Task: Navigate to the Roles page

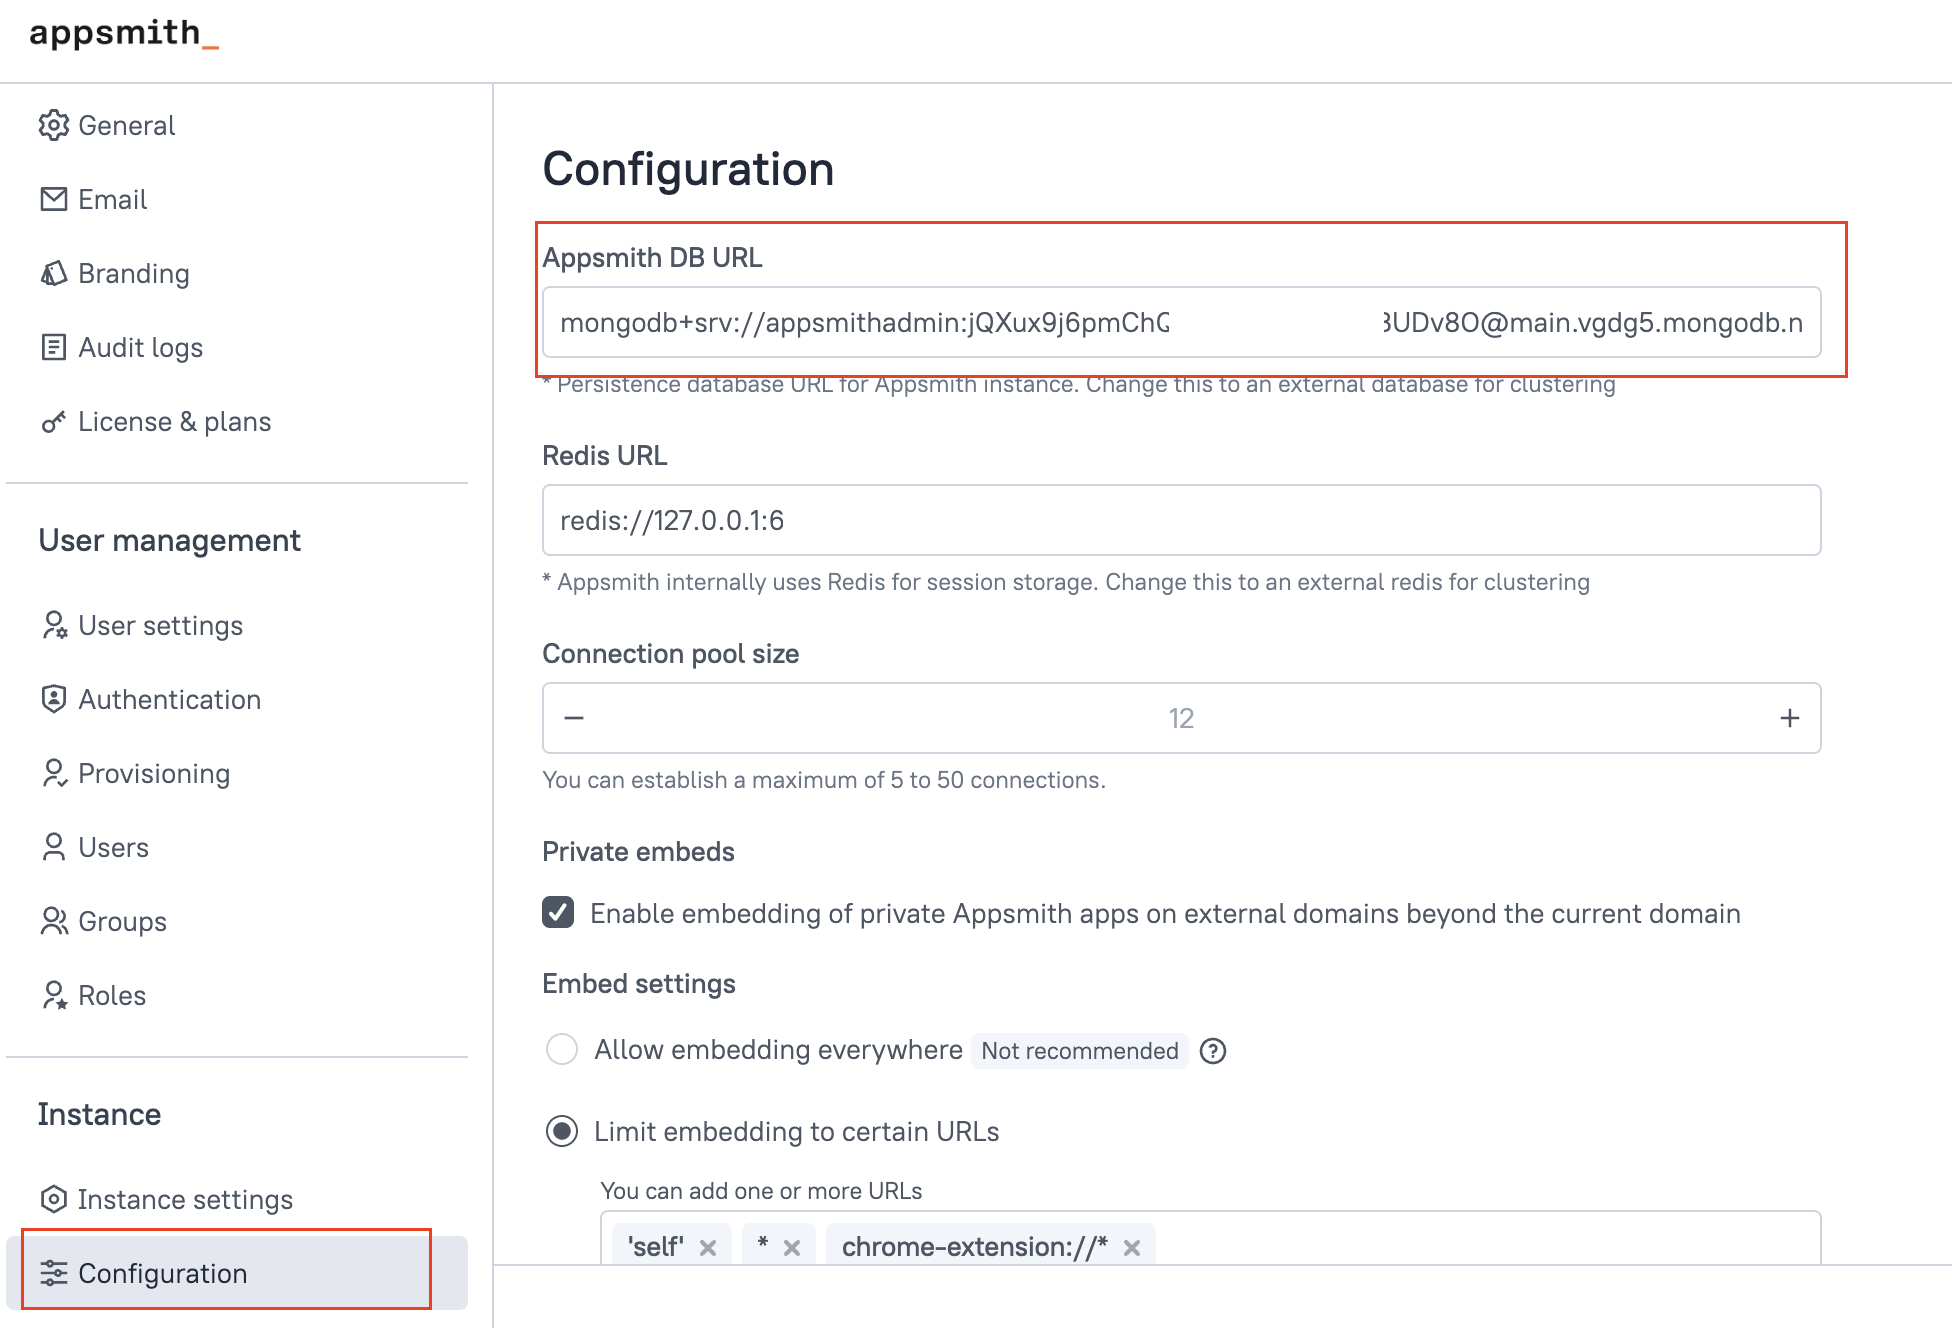Action: [x=112, y=995]
